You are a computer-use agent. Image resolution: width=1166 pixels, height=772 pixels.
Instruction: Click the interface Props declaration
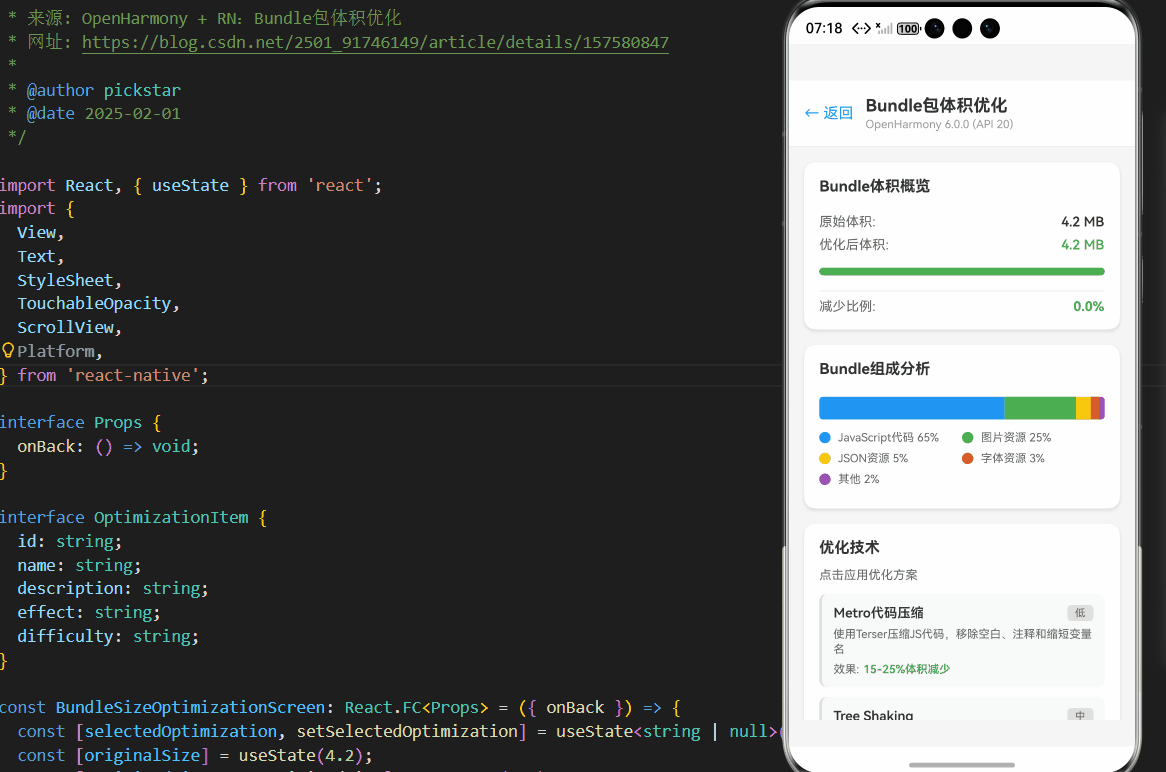80,422
